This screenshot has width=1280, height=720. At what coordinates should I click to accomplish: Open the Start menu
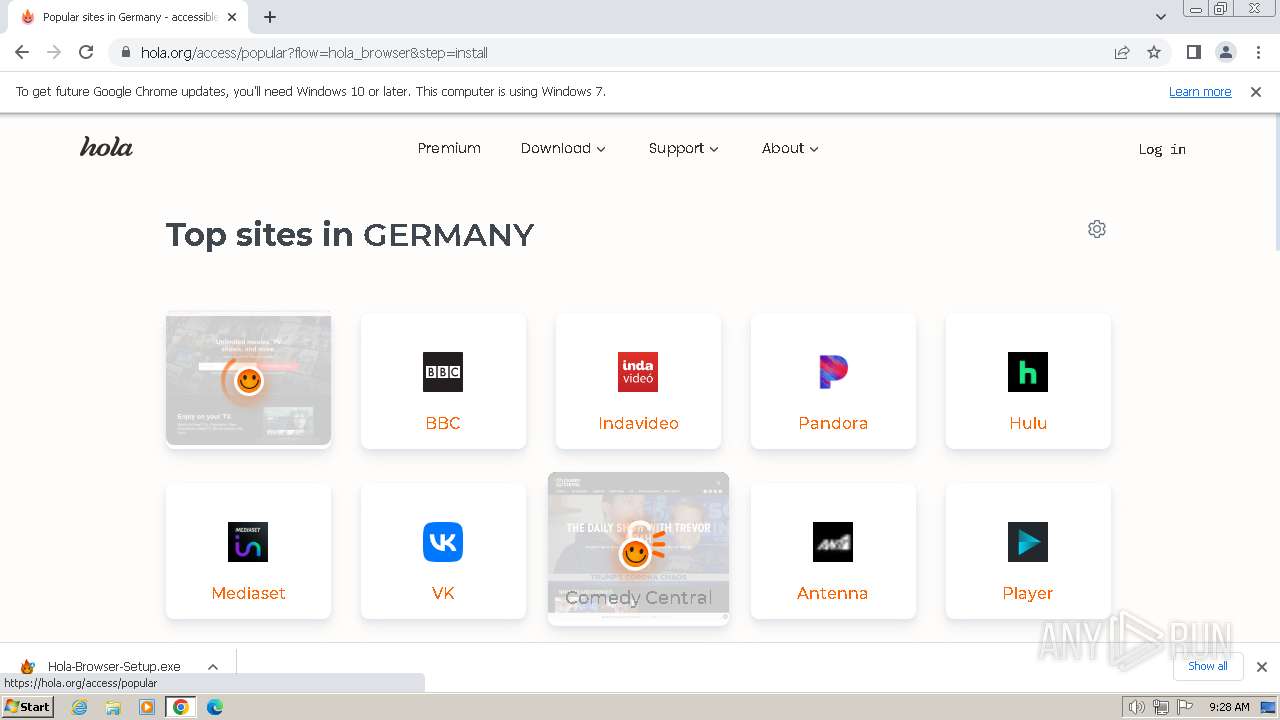[28, 707]
